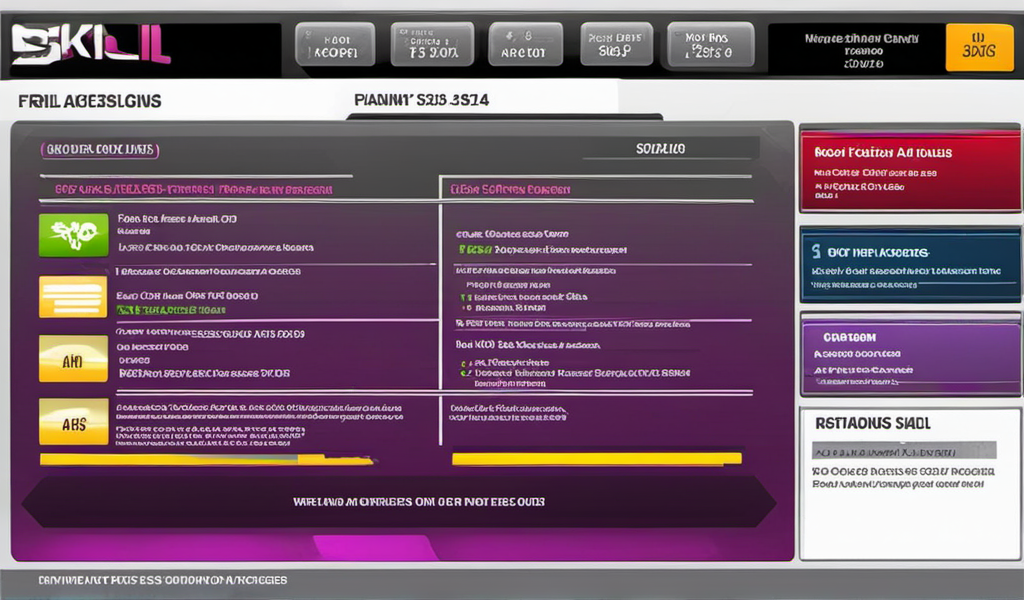Click the orange button in top-right corner
The image size is (1024, 600).
[x=972, y=48]
